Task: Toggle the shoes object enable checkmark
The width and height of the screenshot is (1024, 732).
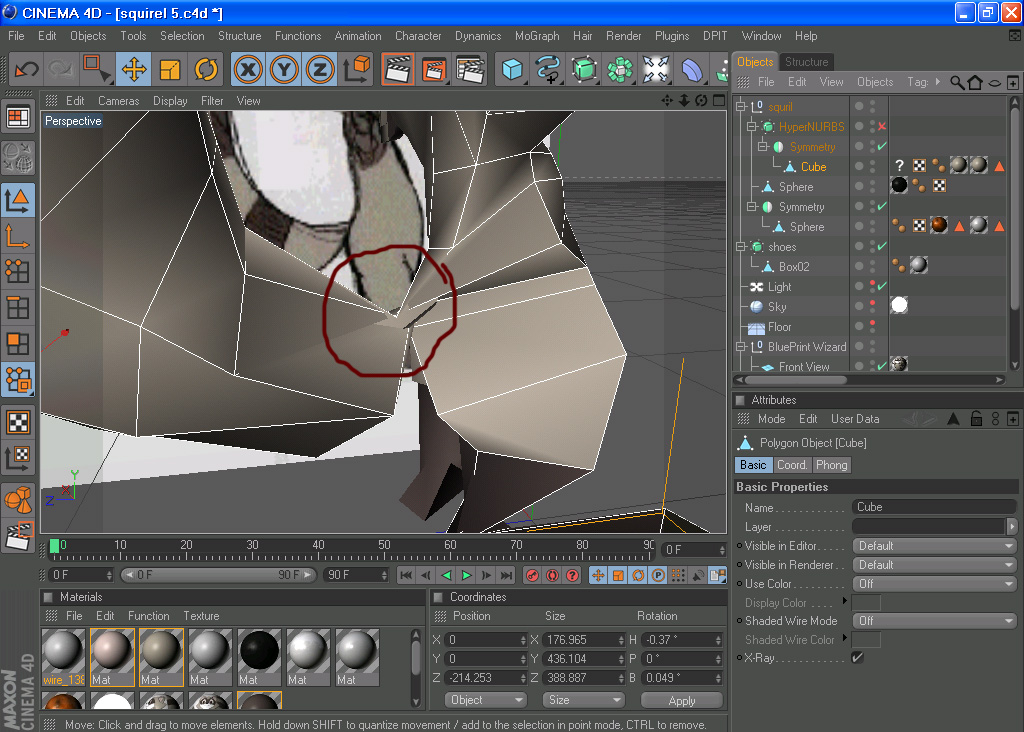Action: pos(882,246)
